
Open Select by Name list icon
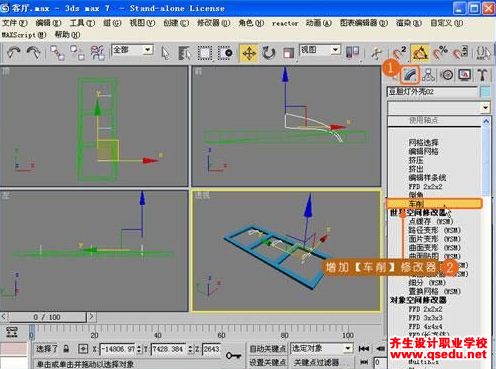point(184,53)
